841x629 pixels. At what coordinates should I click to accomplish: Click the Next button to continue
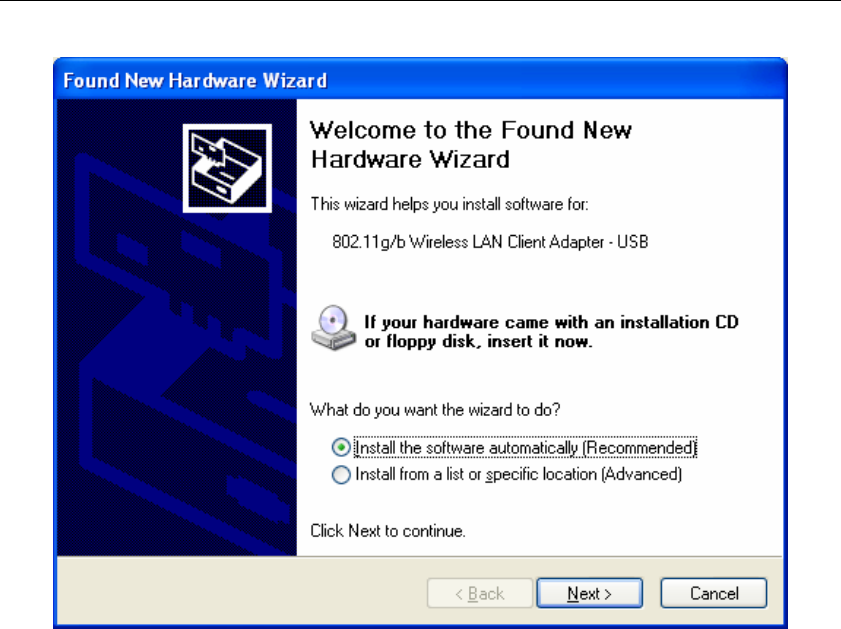589,593
